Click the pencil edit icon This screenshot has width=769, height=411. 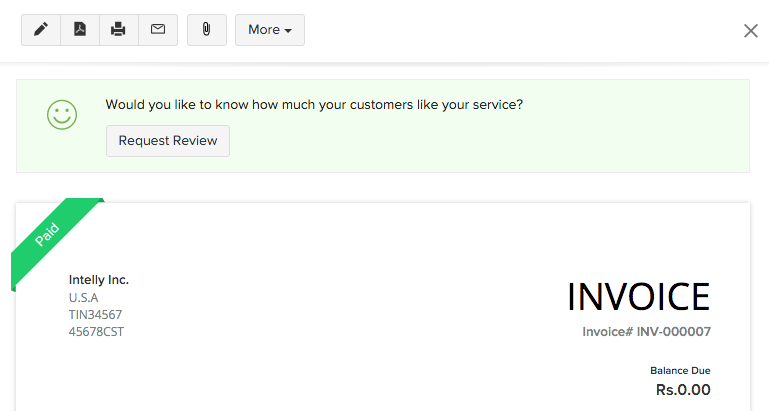tap(41, 30)
